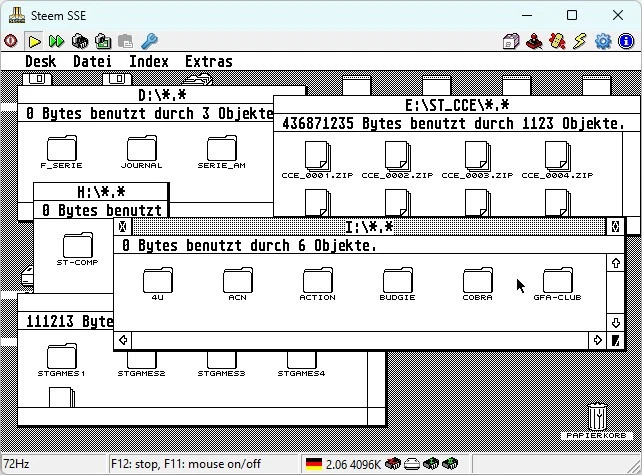Image resolution: width=642 pixels, height=475 pixels.
Task: Click '436871235 Bytes benutzt durch 1123 Objekte' info line
Action: pyautogui.click(x=453, y=123)
